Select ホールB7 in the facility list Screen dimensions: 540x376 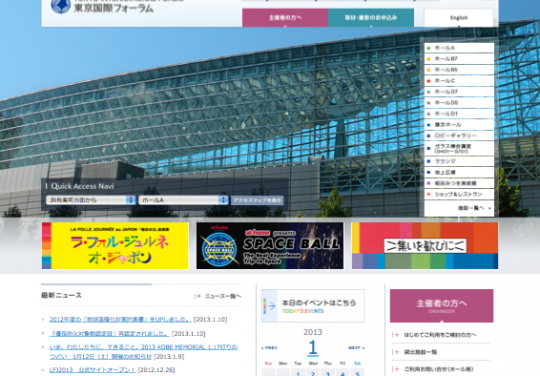click(x=459, y=59)
